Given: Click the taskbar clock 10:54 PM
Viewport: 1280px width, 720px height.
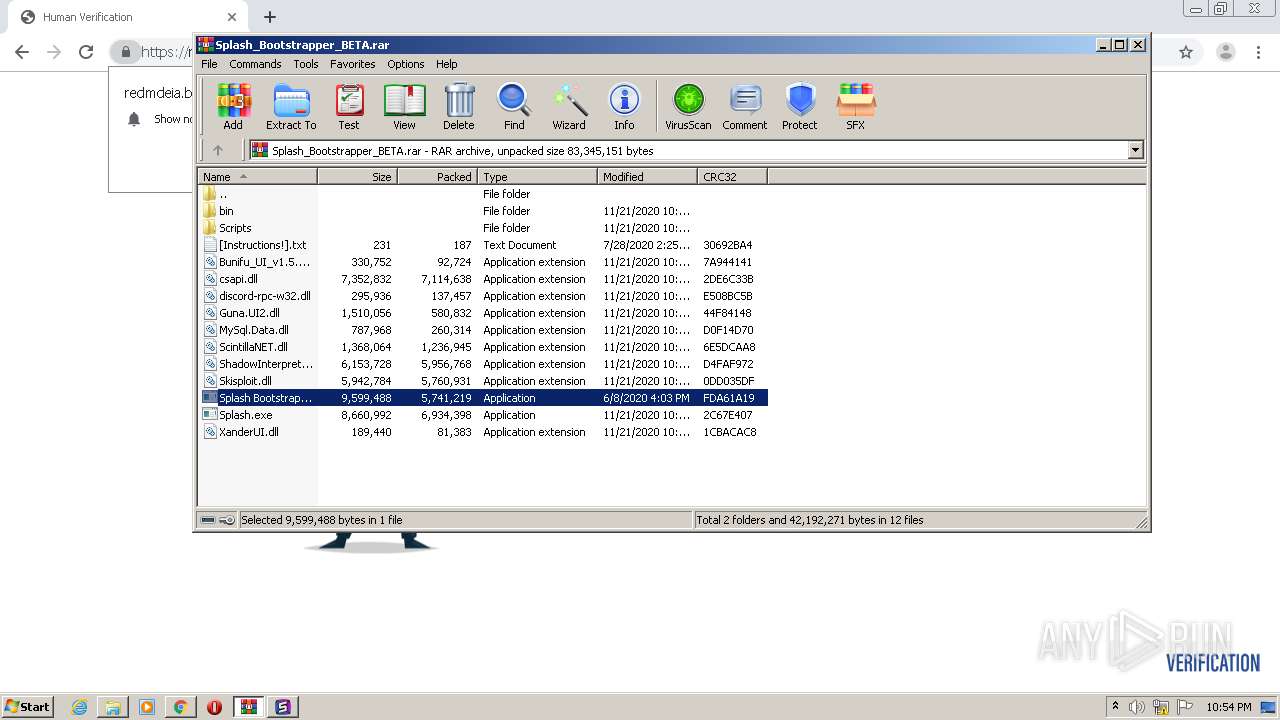Looking at the screenshot, I should click(1229, 707).
